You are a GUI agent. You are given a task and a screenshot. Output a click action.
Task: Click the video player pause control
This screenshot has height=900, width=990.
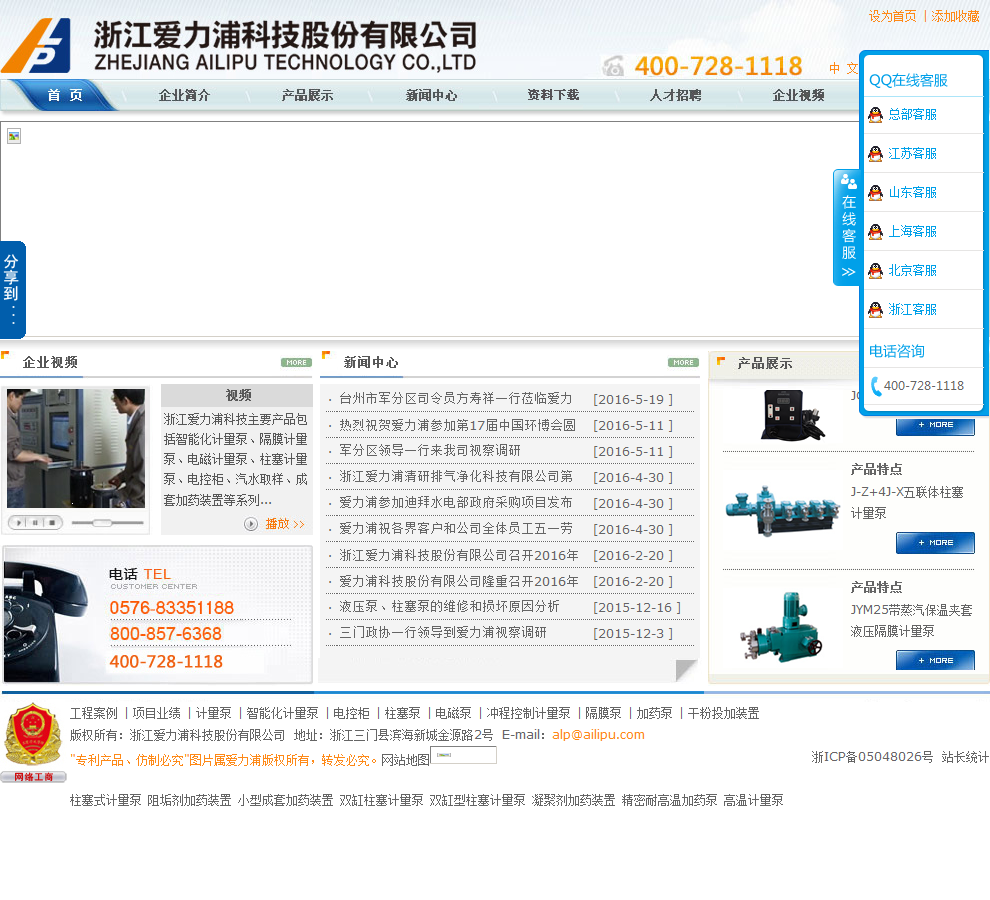pyautogui.click(x=35, y=523)
